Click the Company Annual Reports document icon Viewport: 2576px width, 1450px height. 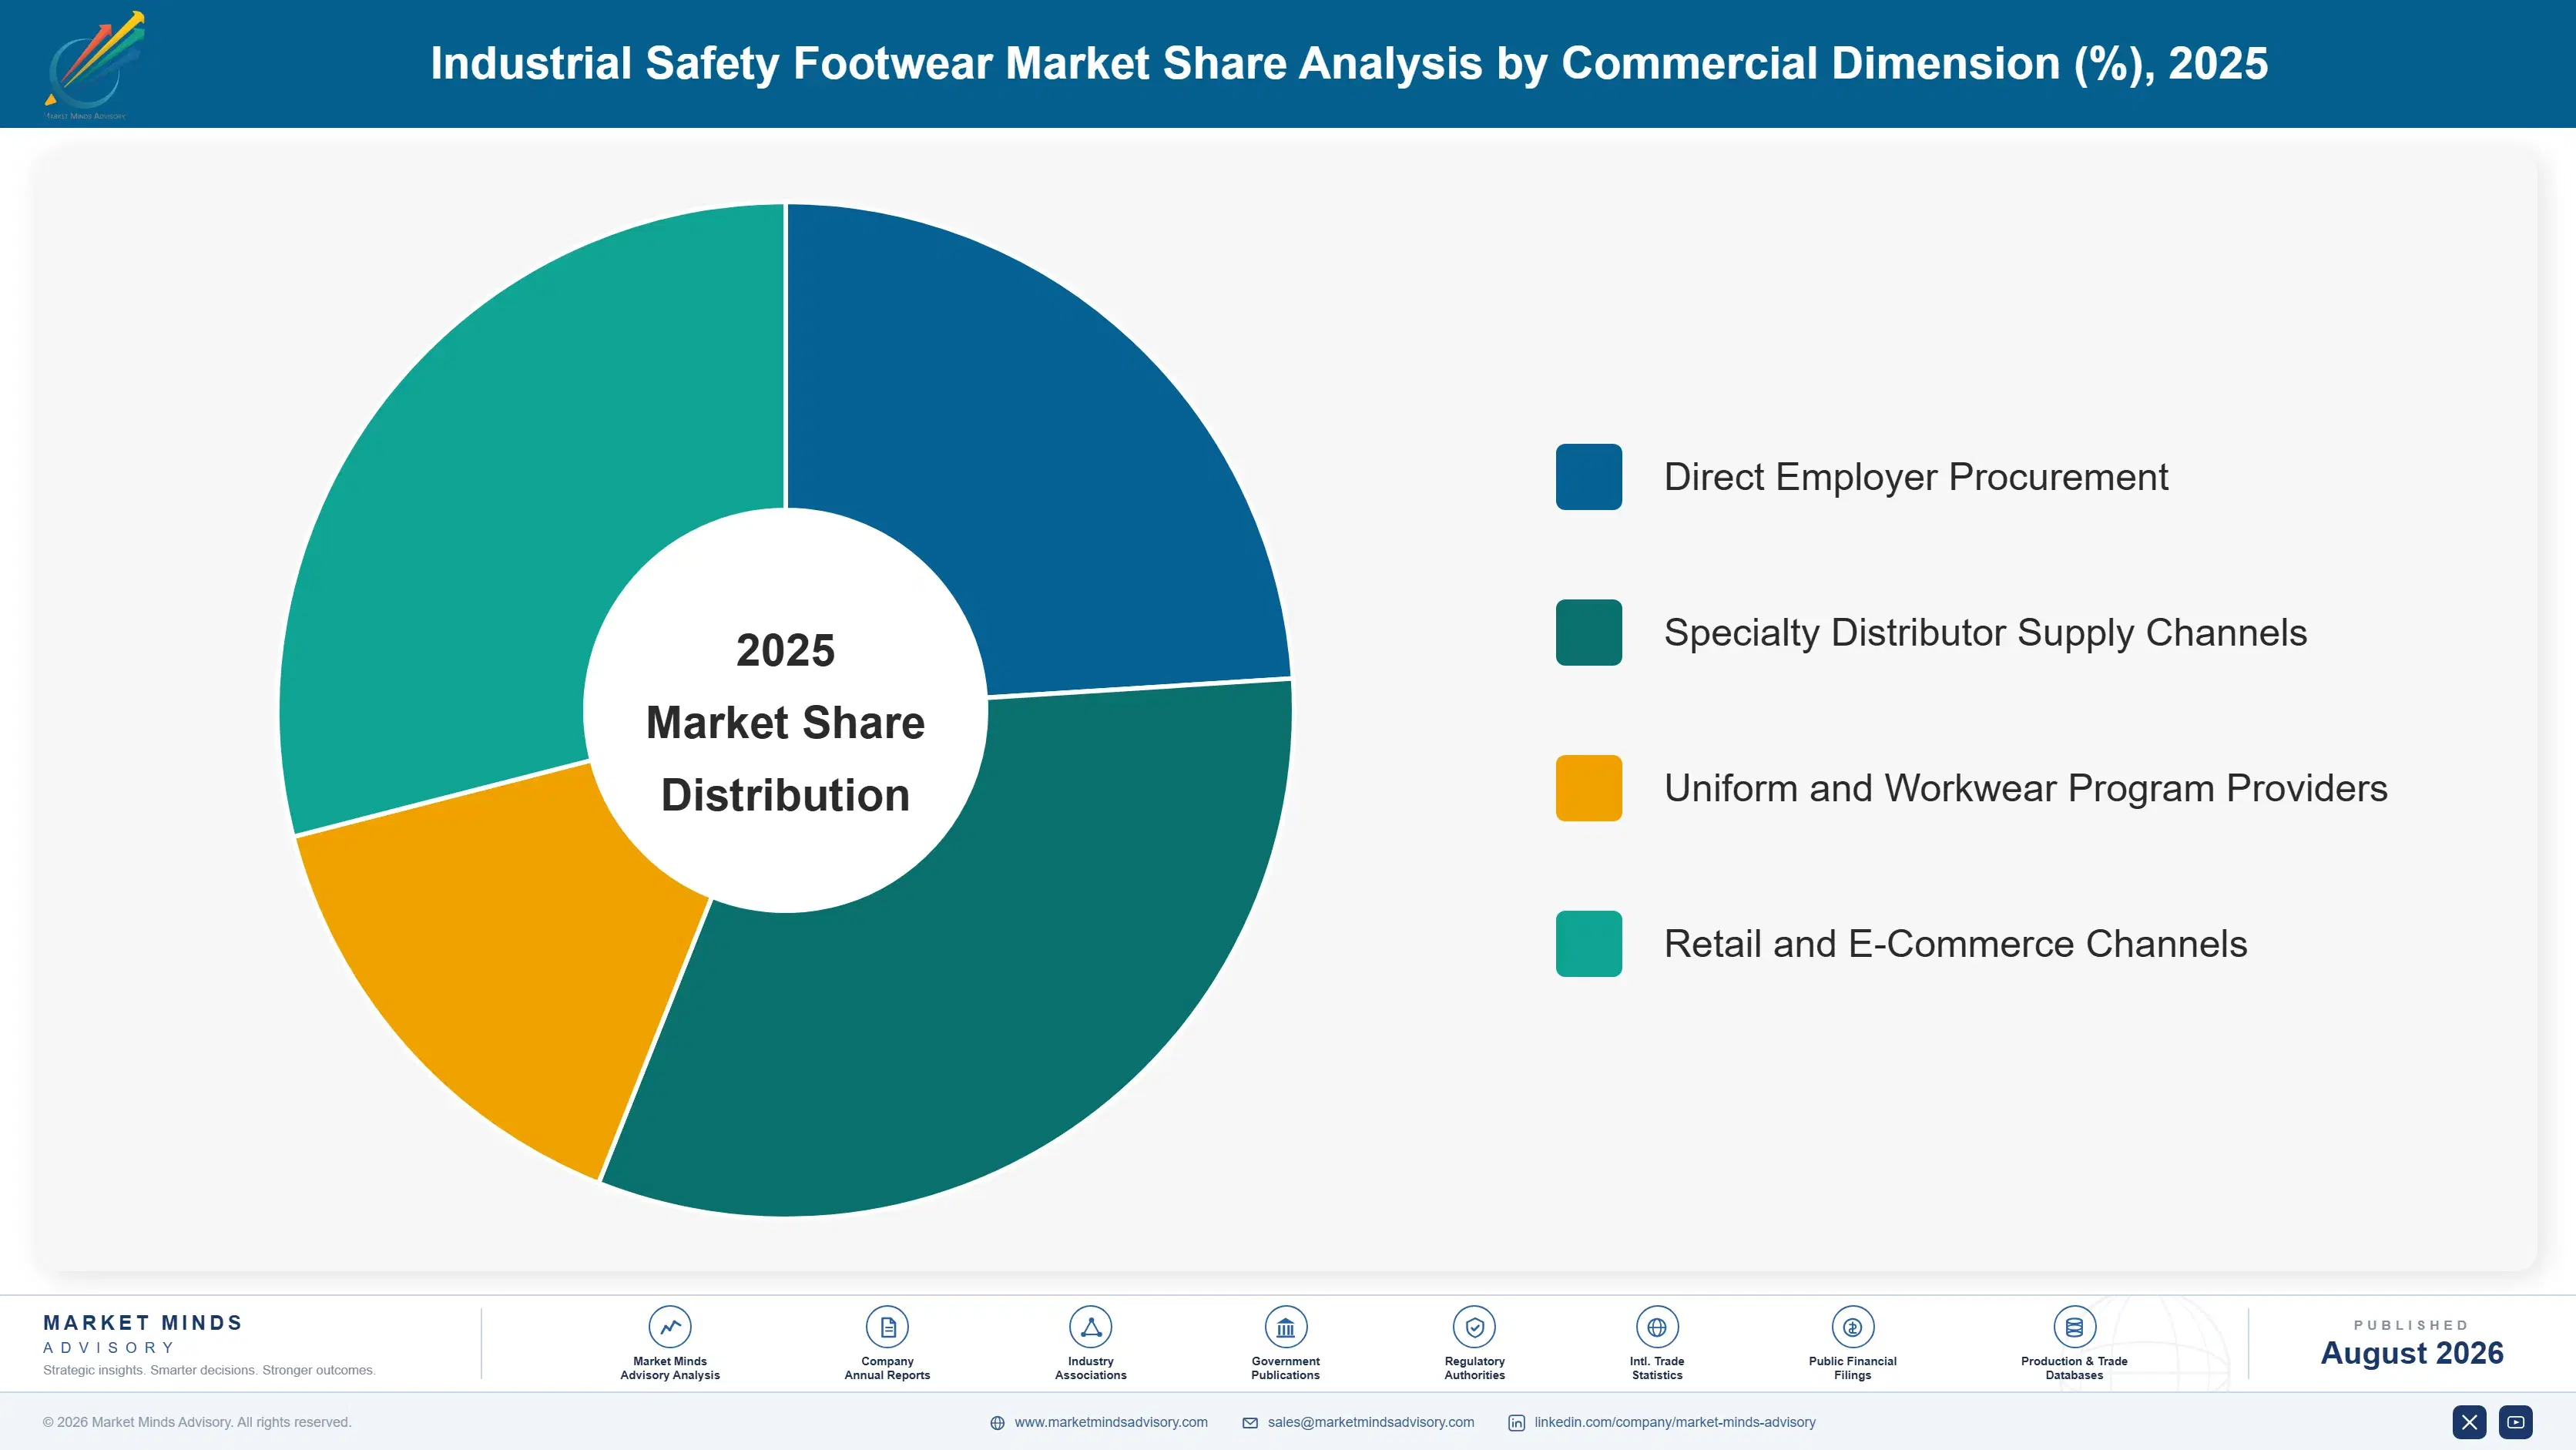pos(887,1327)
